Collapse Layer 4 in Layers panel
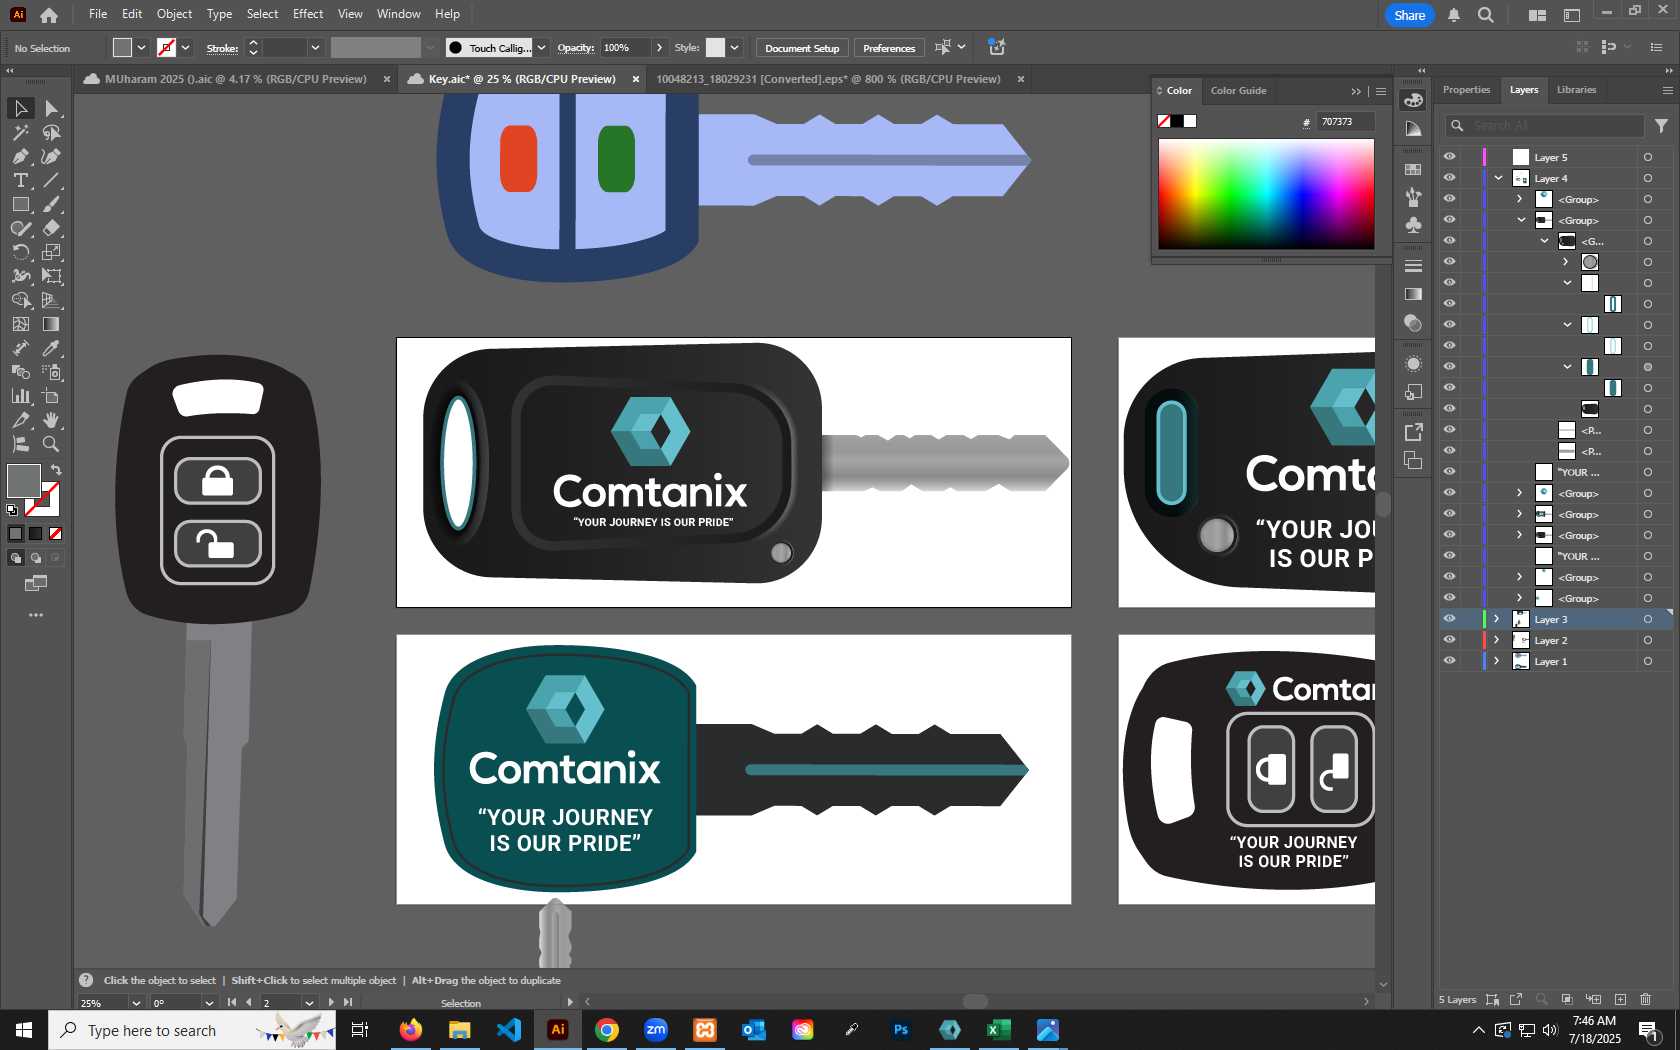The image size is (1680, 1050). (x=1498, y=178)
